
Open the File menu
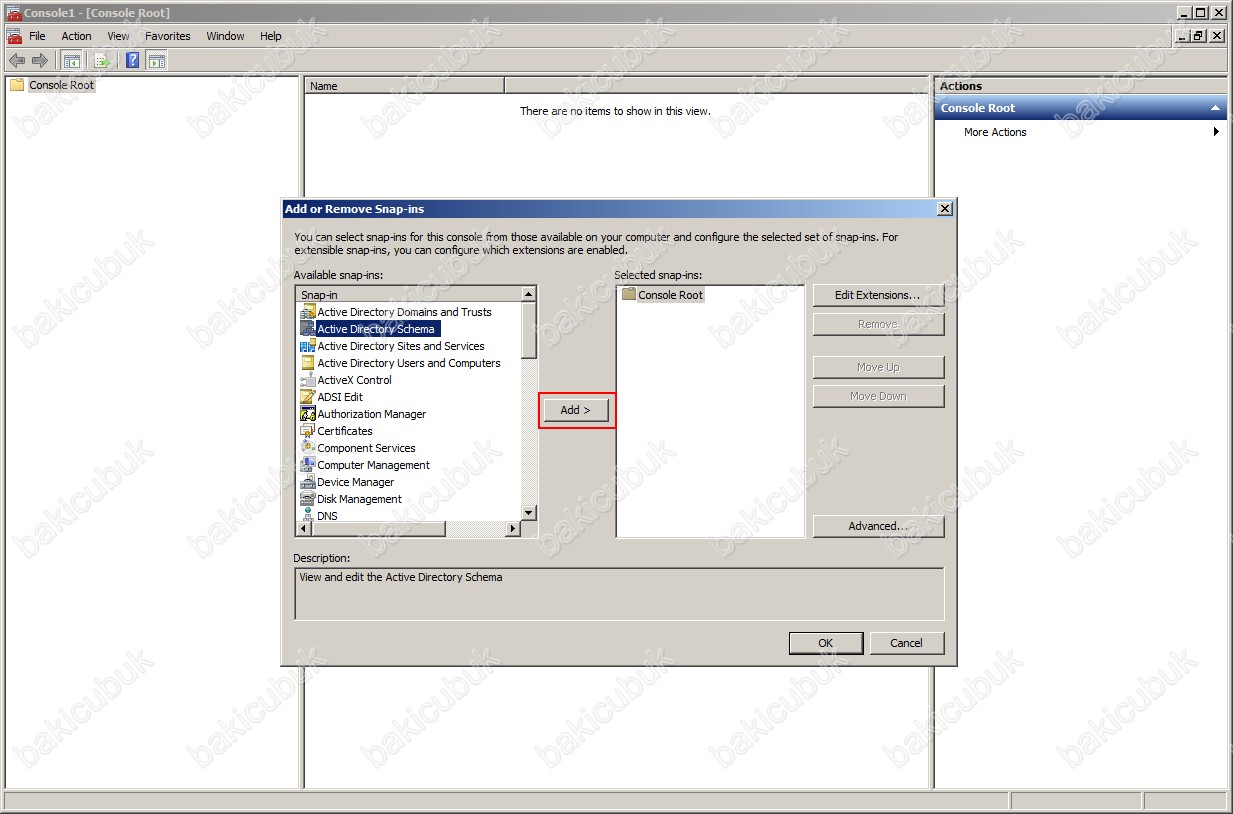coord(38,36)
